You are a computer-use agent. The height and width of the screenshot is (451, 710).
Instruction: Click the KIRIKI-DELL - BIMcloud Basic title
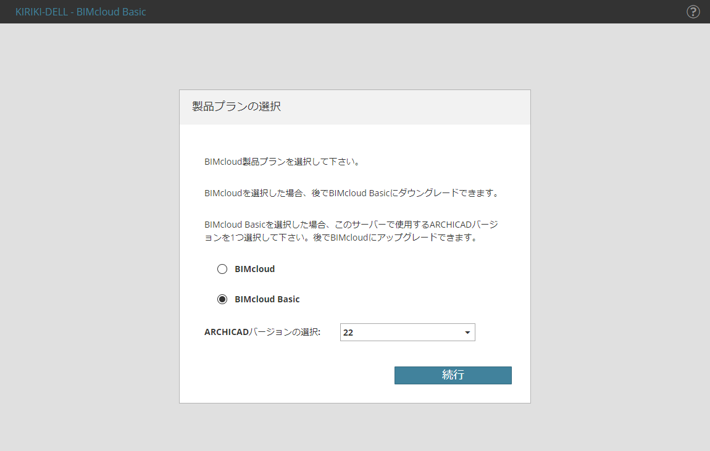[x=81, y=12]
